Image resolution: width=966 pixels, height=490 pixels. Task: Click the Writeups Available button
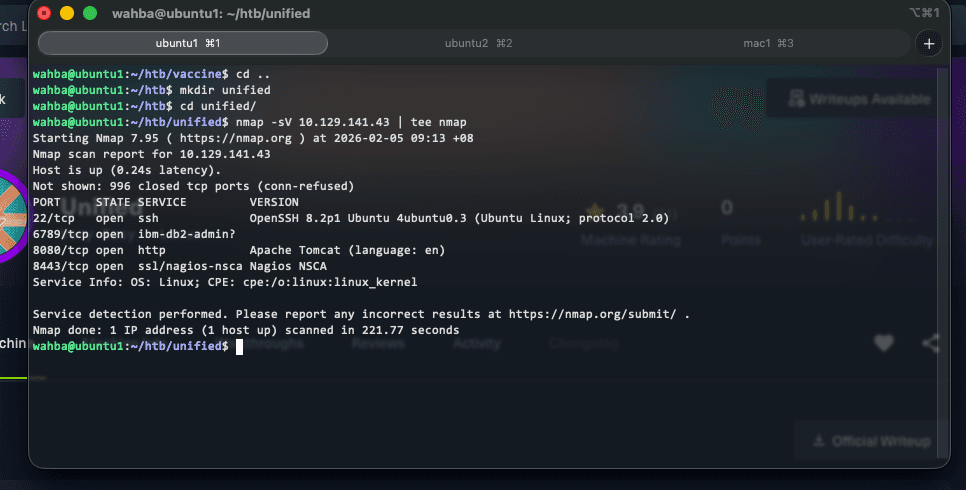[x=859, y=98]
